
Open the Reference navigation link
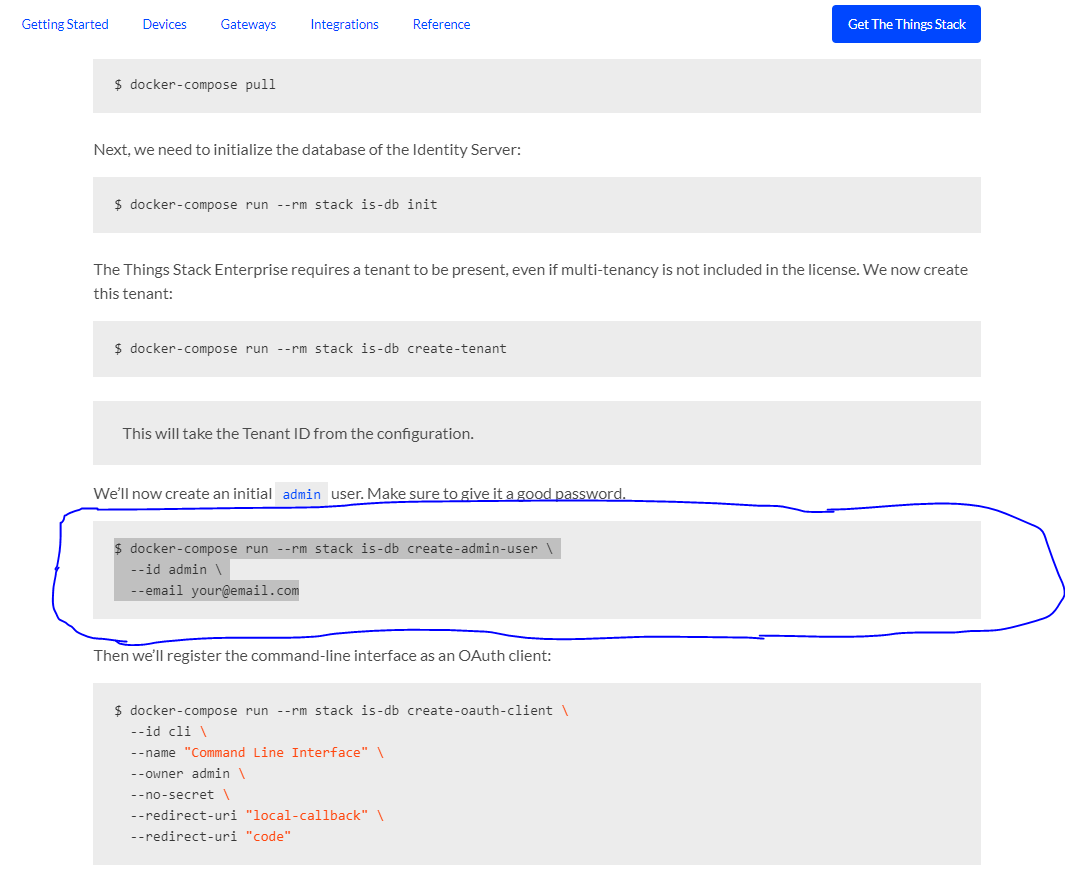[441, 24]
